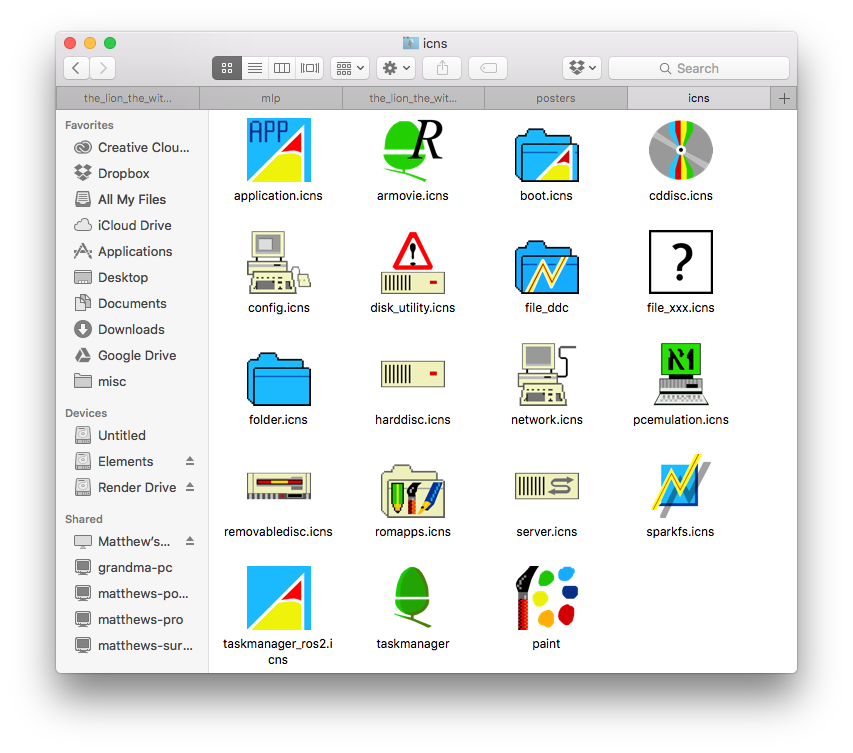Switch to cover flow view
Image resolution: width=853 pixels, height=753 pixels.
click(x=309, y=68)
